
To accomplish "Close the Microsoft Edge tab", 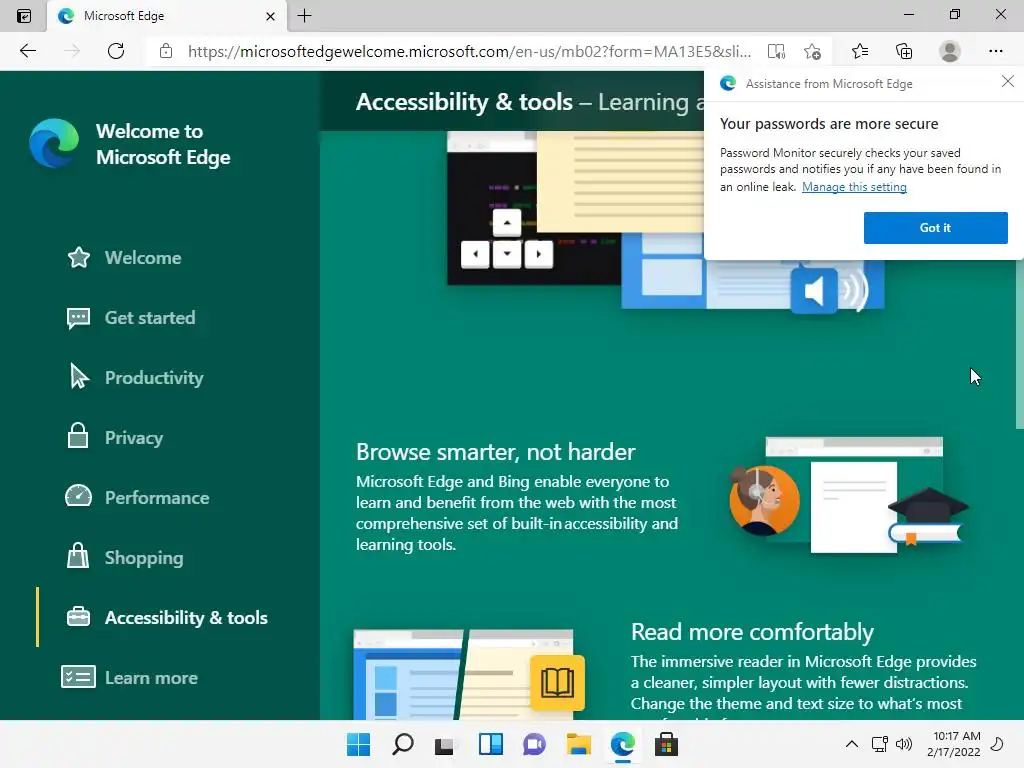I will tap(270, 16).
